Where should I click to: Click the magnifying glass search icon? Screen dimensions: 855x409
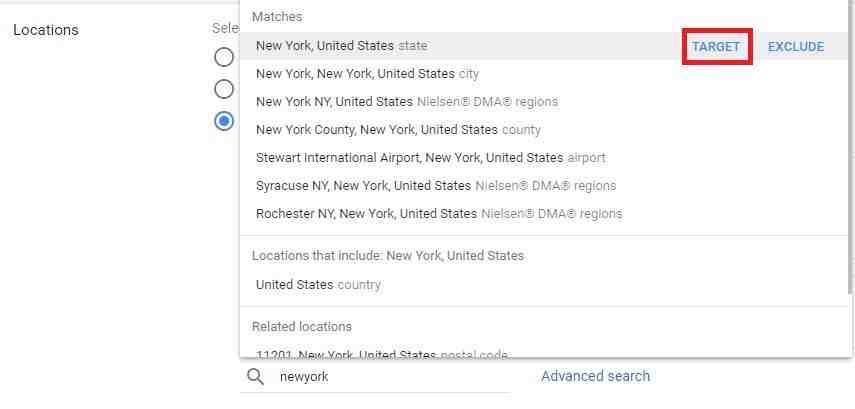[x=256, y=377]
